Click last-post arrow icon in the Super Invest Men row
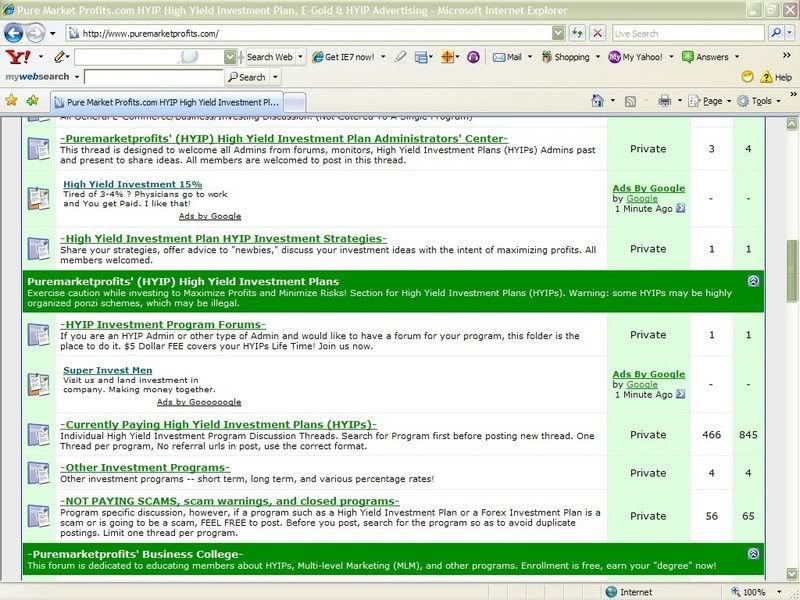 pos(680,394)
